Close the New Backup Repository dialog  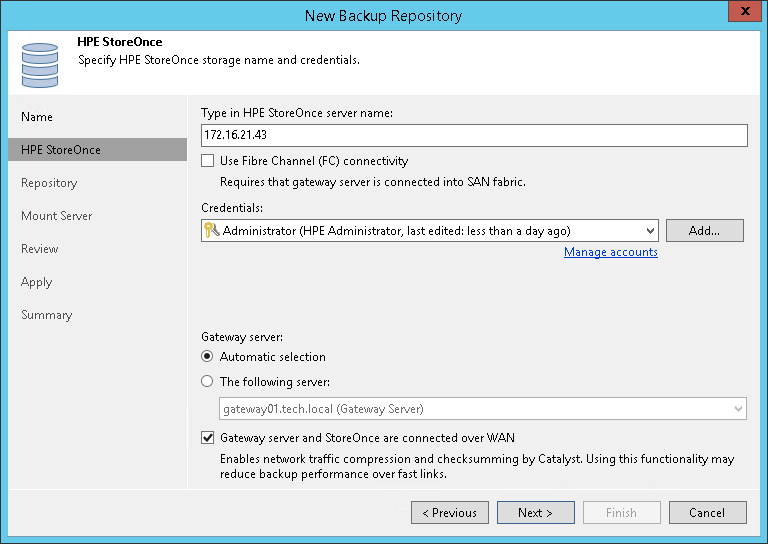[x=741, y=15]
